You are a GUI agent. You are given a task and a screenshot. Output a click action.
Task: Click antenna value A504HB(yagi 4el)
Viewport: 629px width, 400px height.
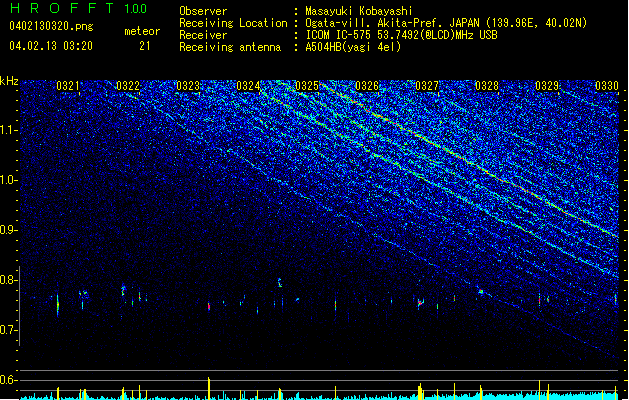pos(353,47)
